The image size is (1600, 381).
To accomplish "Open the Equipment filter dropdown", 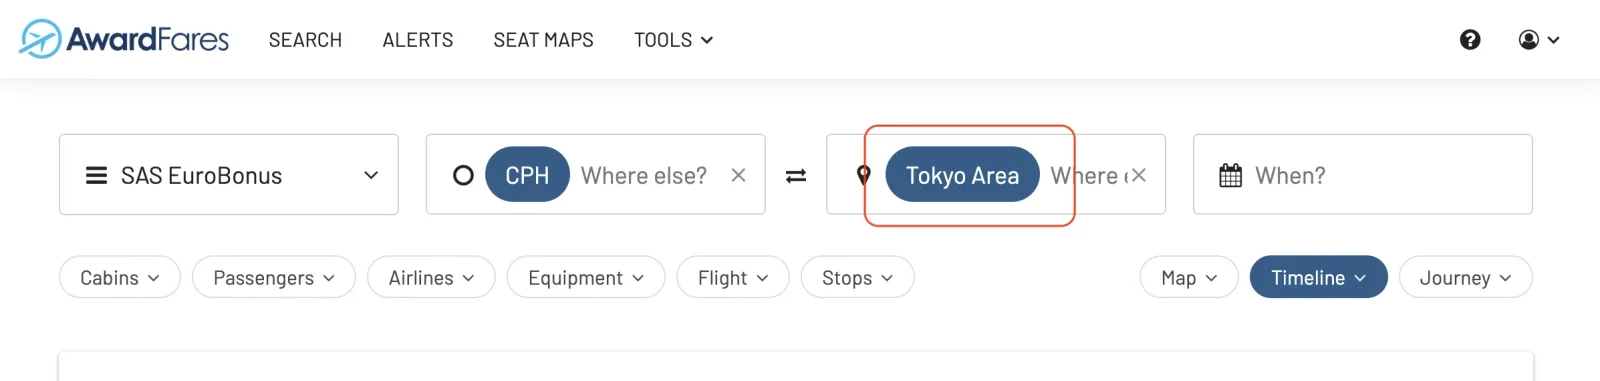I will click(x=586, y=277).
